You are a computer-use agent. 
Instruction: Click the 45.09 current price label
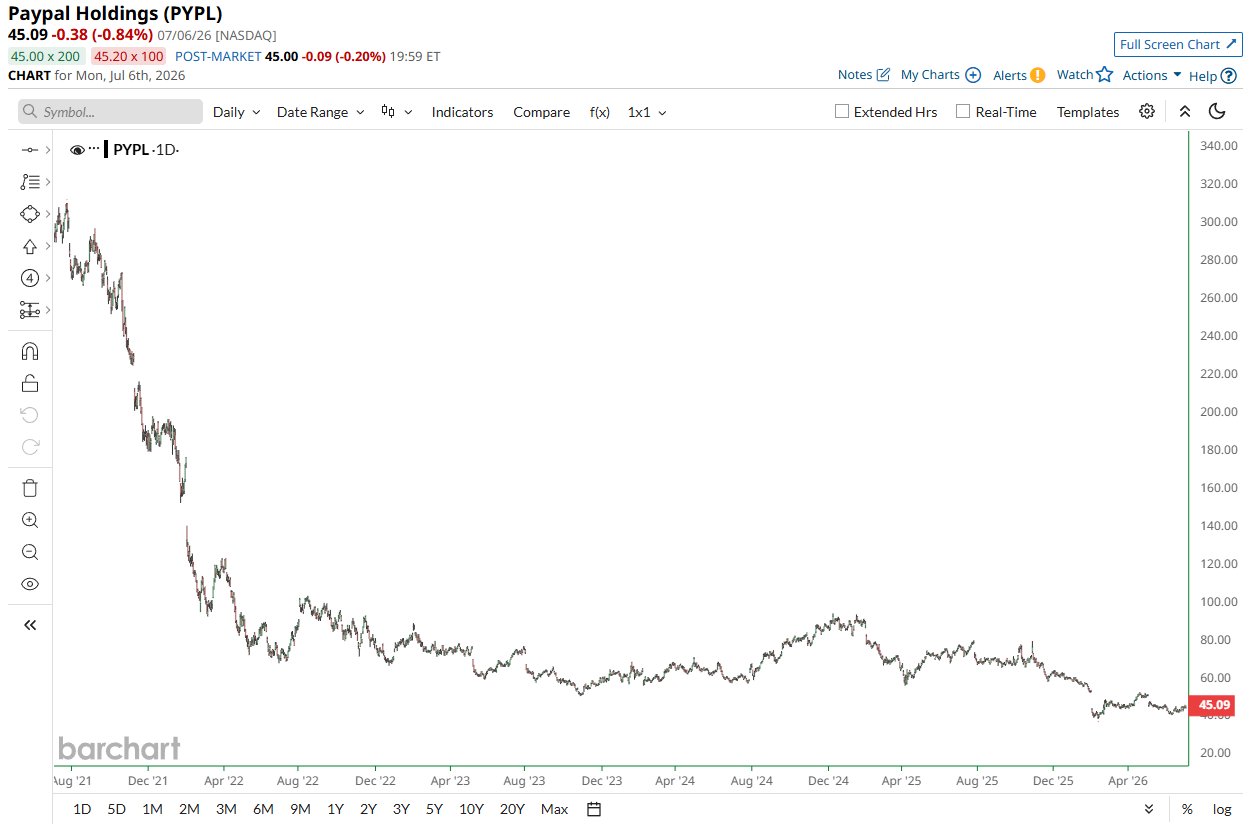coord(1210,706)
